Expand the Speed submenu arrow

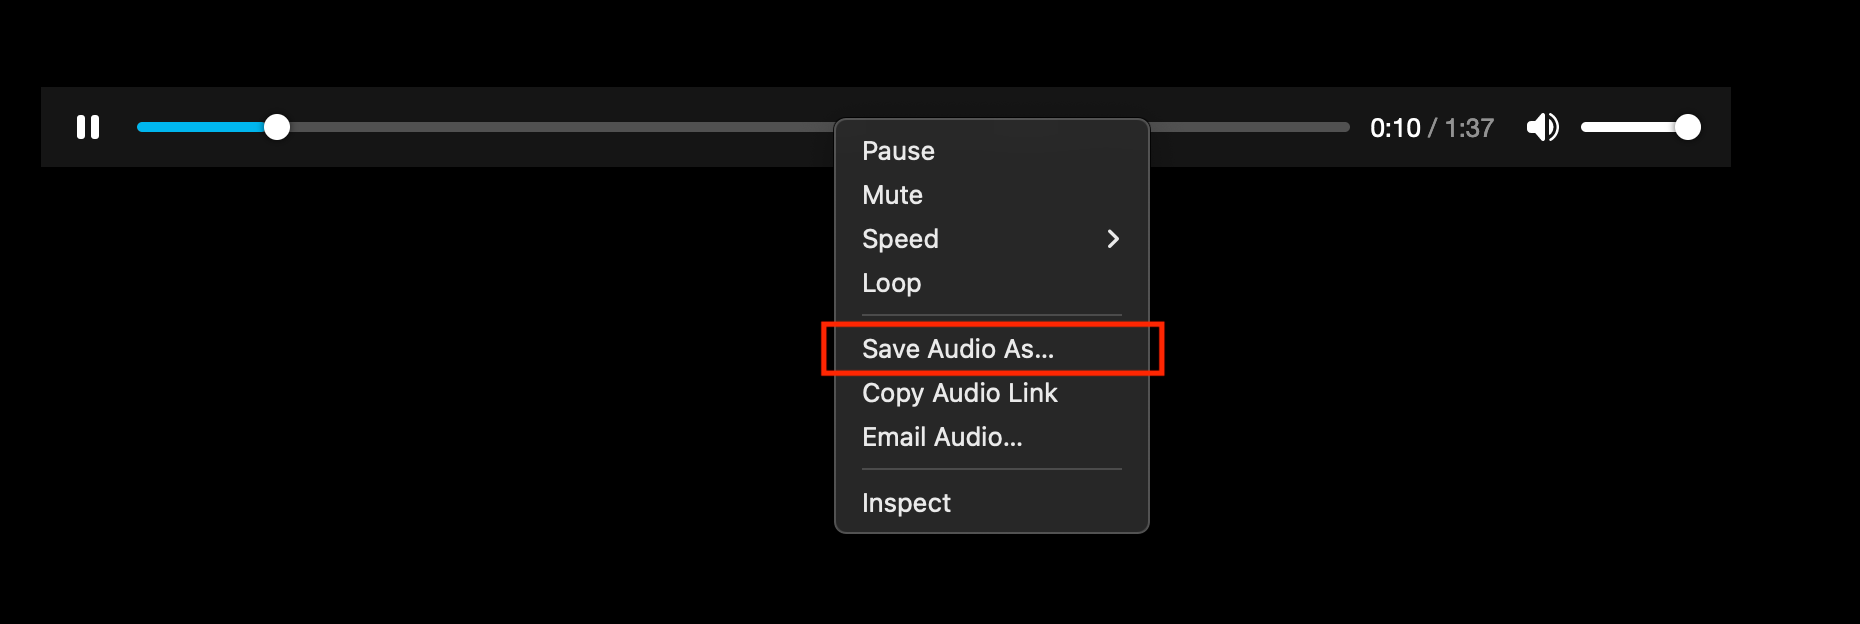[1113, 239]
